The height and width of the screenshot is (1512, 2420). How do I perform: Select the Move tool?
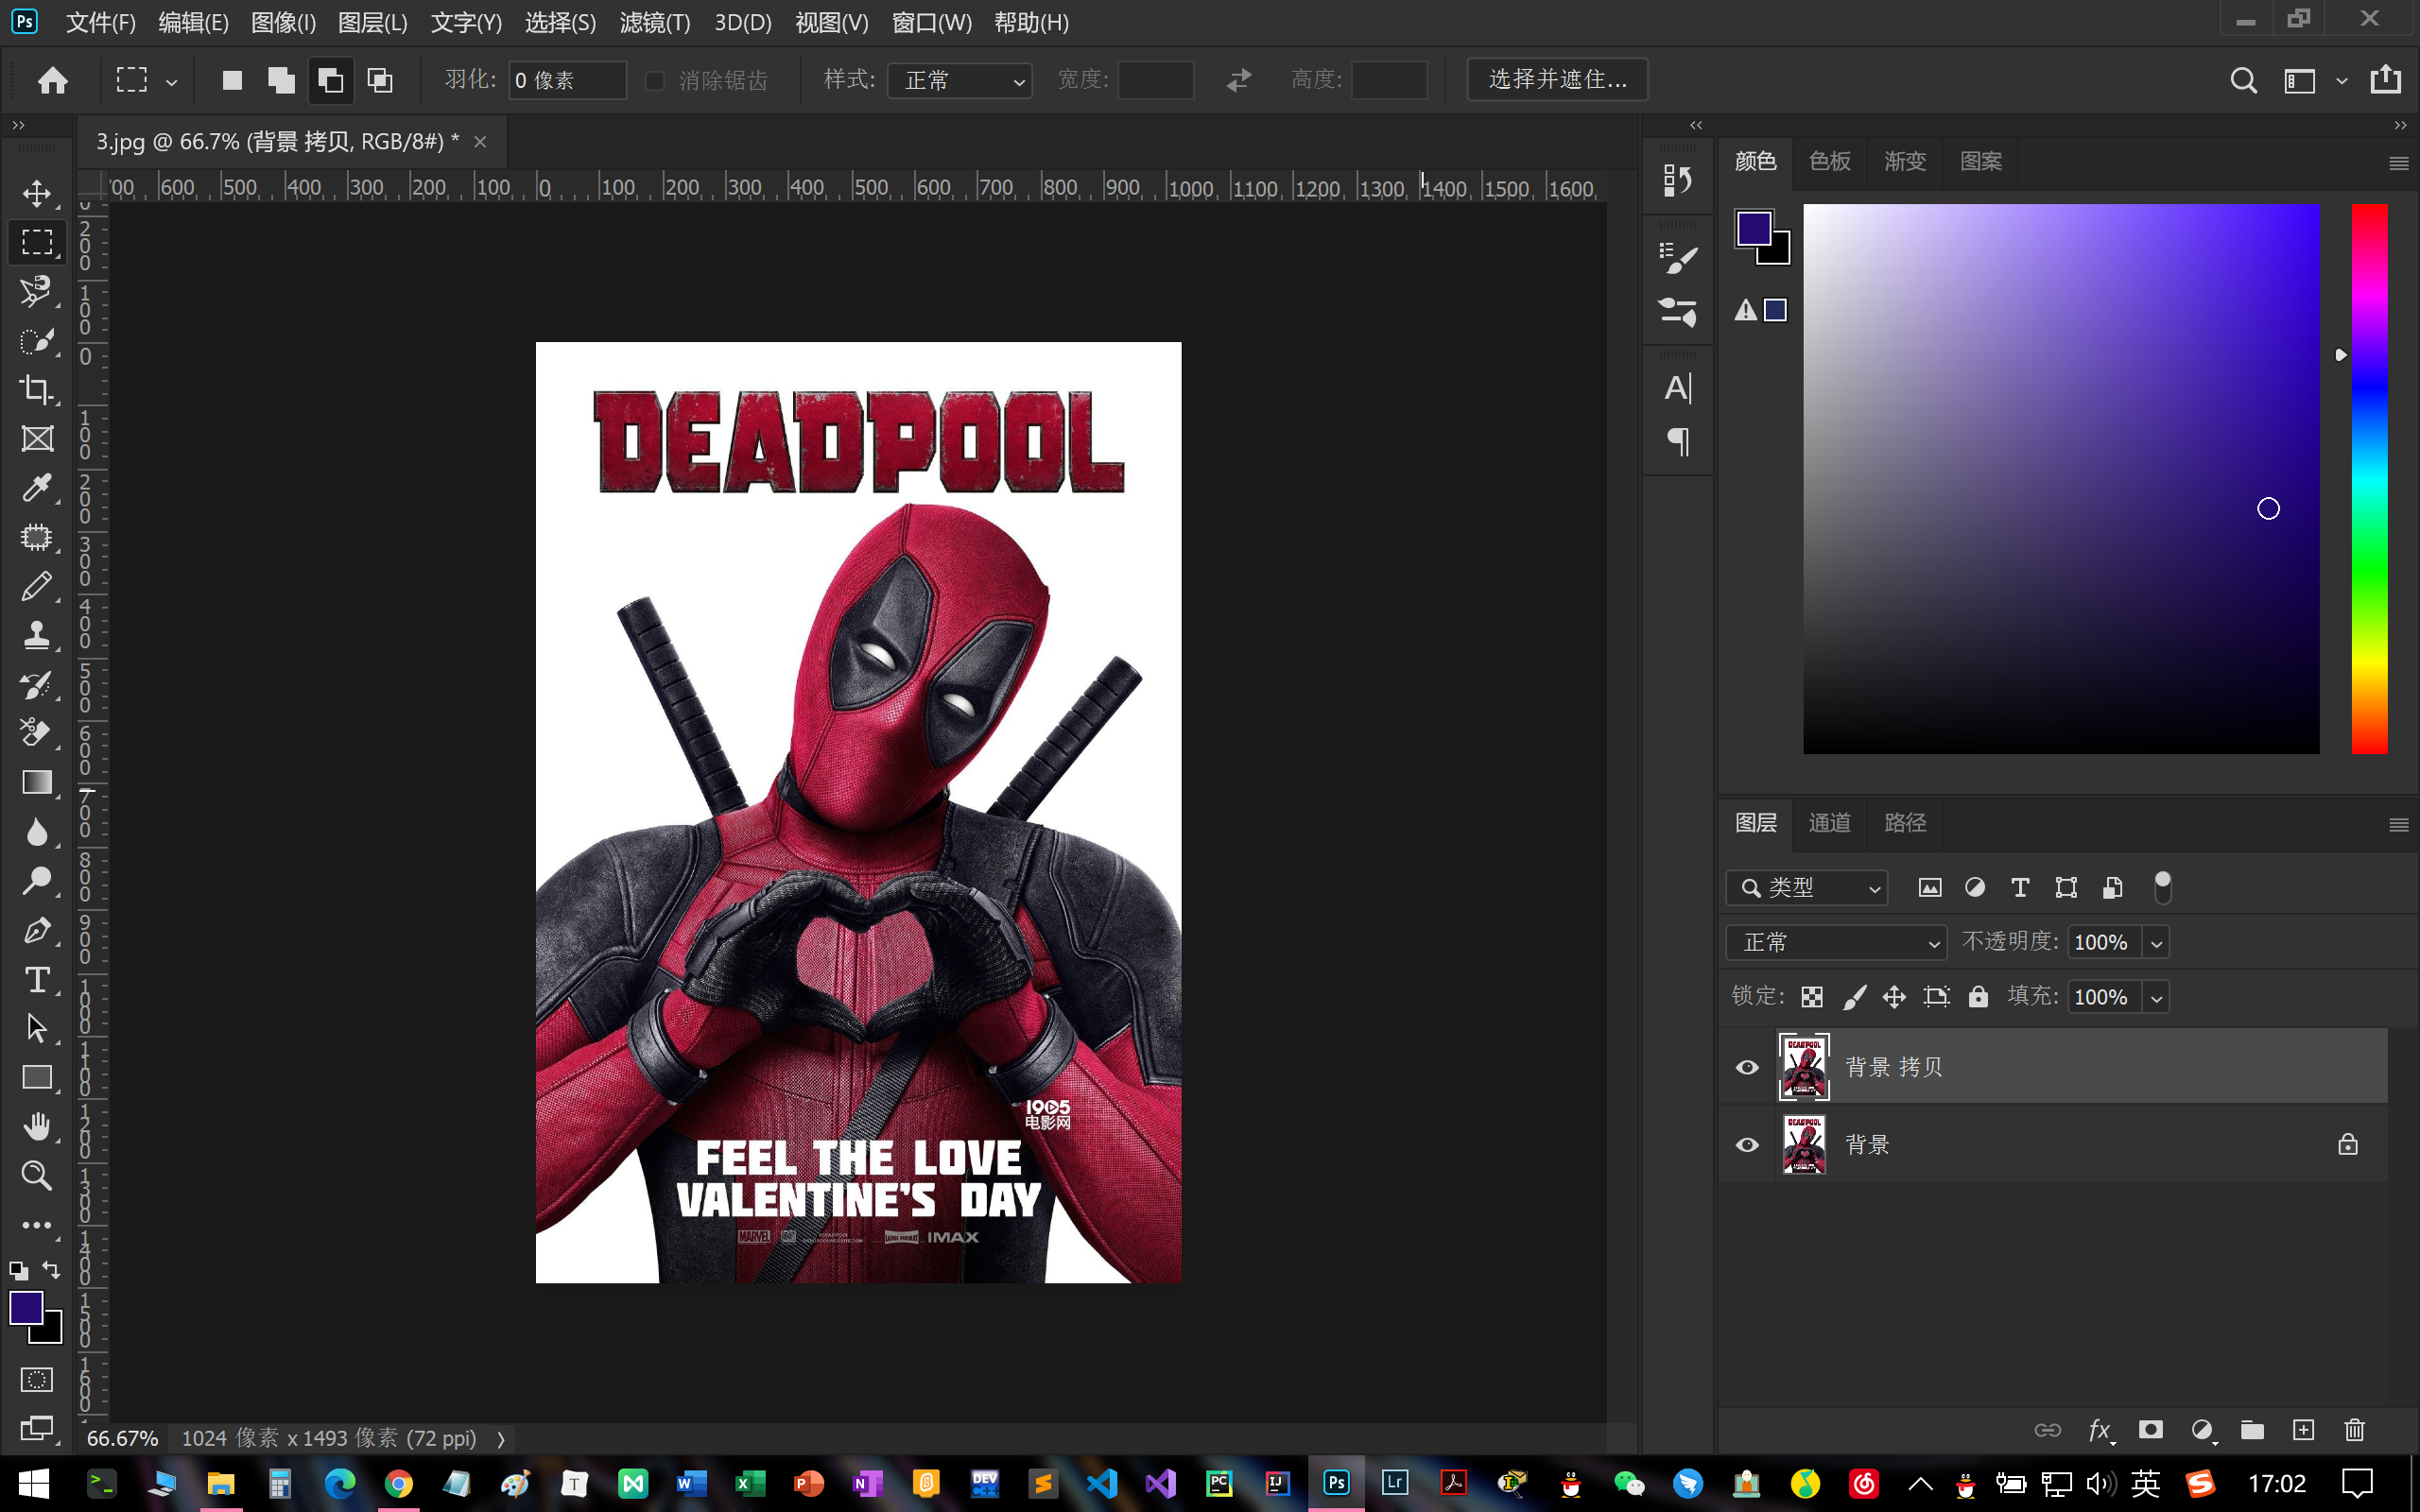click(37, 193)
